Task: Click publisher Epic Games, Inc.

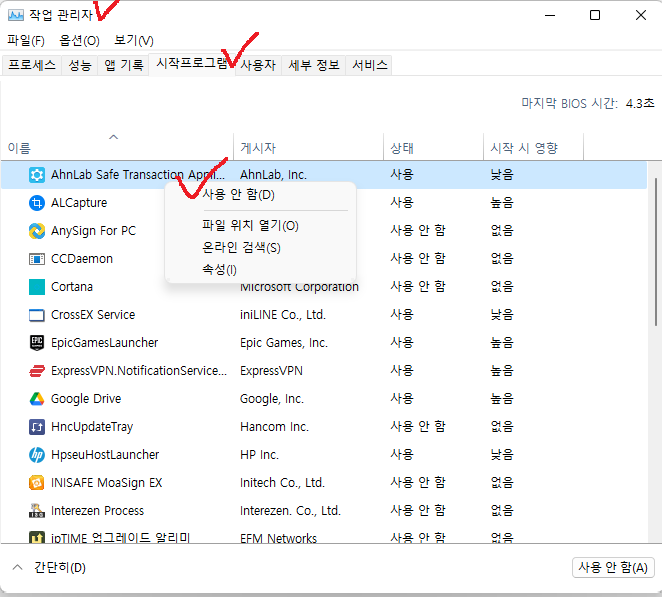Action: [284, 343]
